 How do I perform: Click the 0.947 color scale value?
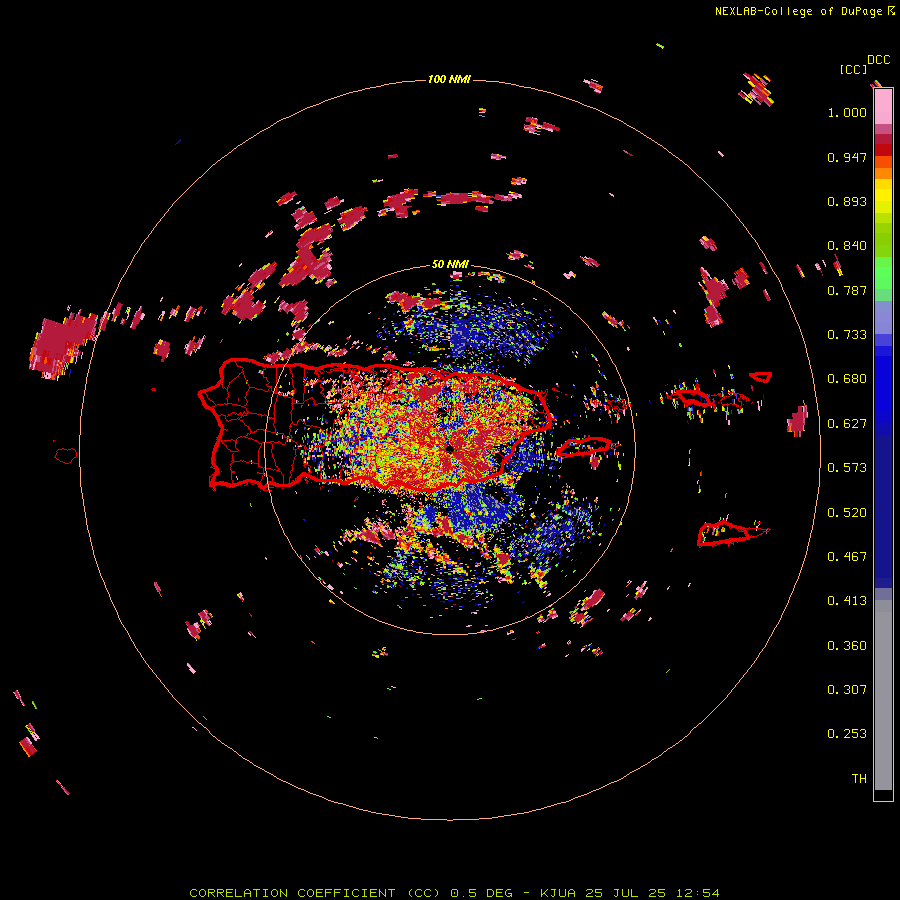coord(847,157)
